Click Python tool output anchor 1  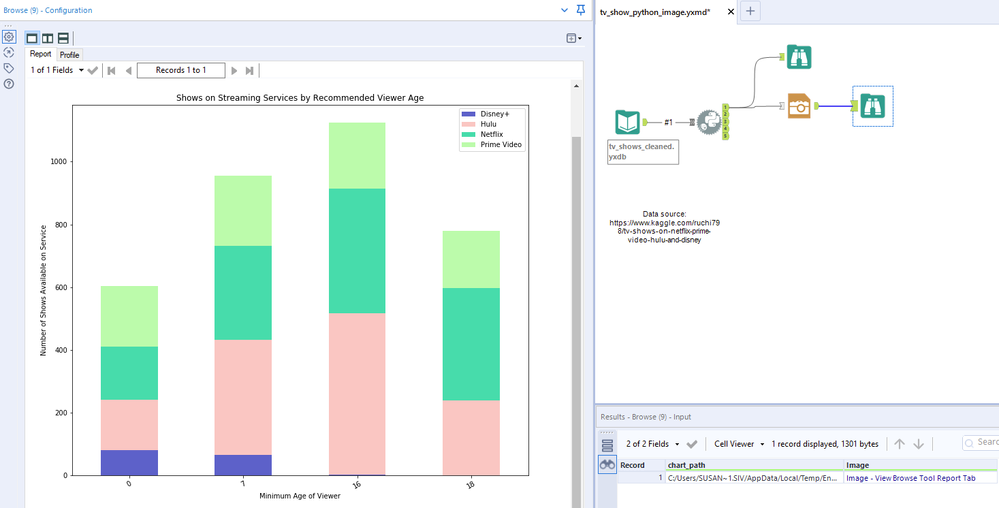click(725, 106)
